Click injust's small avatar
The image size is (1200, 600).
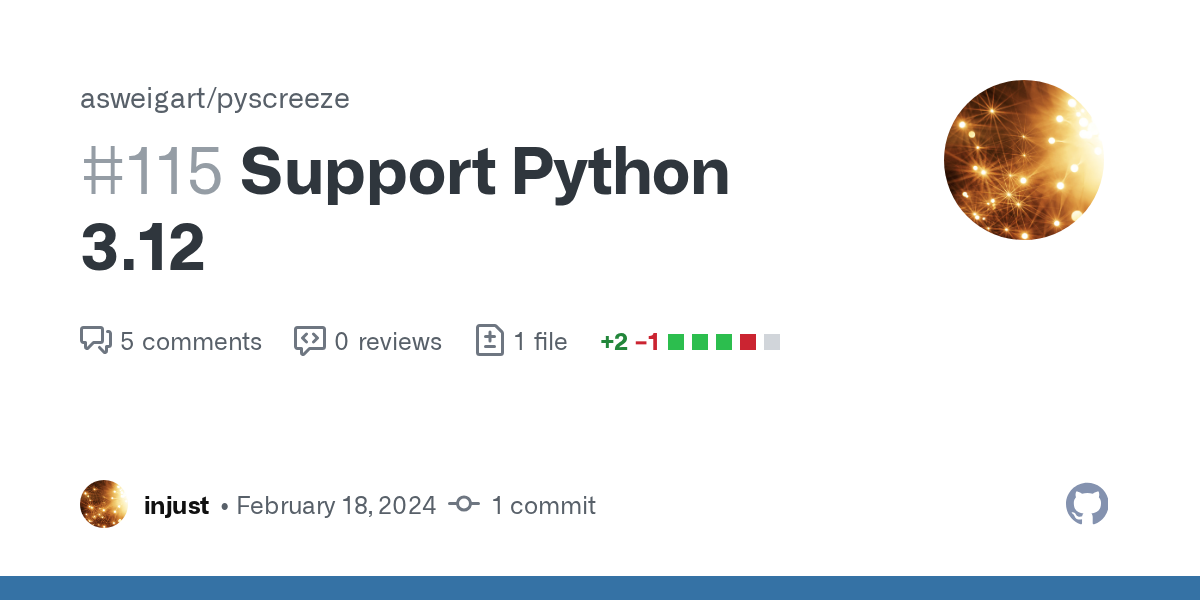tap(104, 504)
